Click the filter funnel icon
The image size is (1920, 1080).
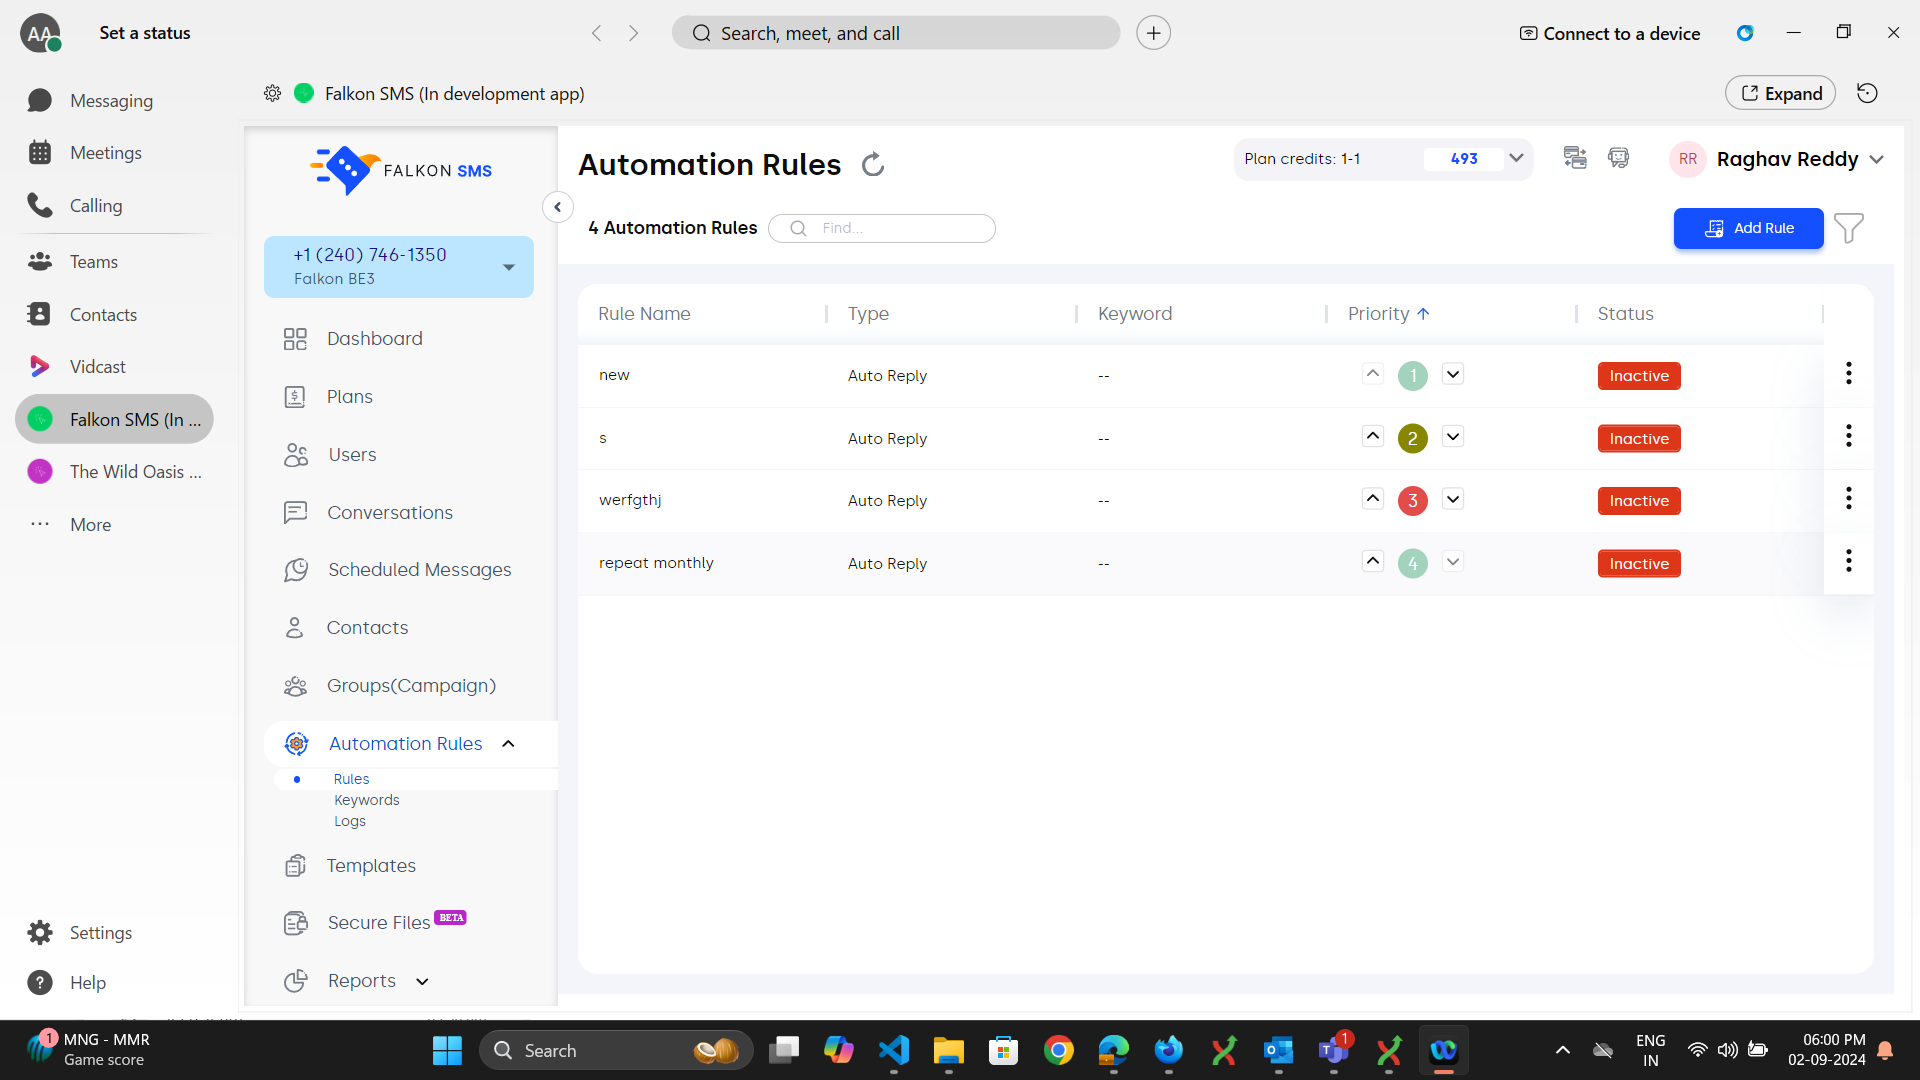point(1849,228)
